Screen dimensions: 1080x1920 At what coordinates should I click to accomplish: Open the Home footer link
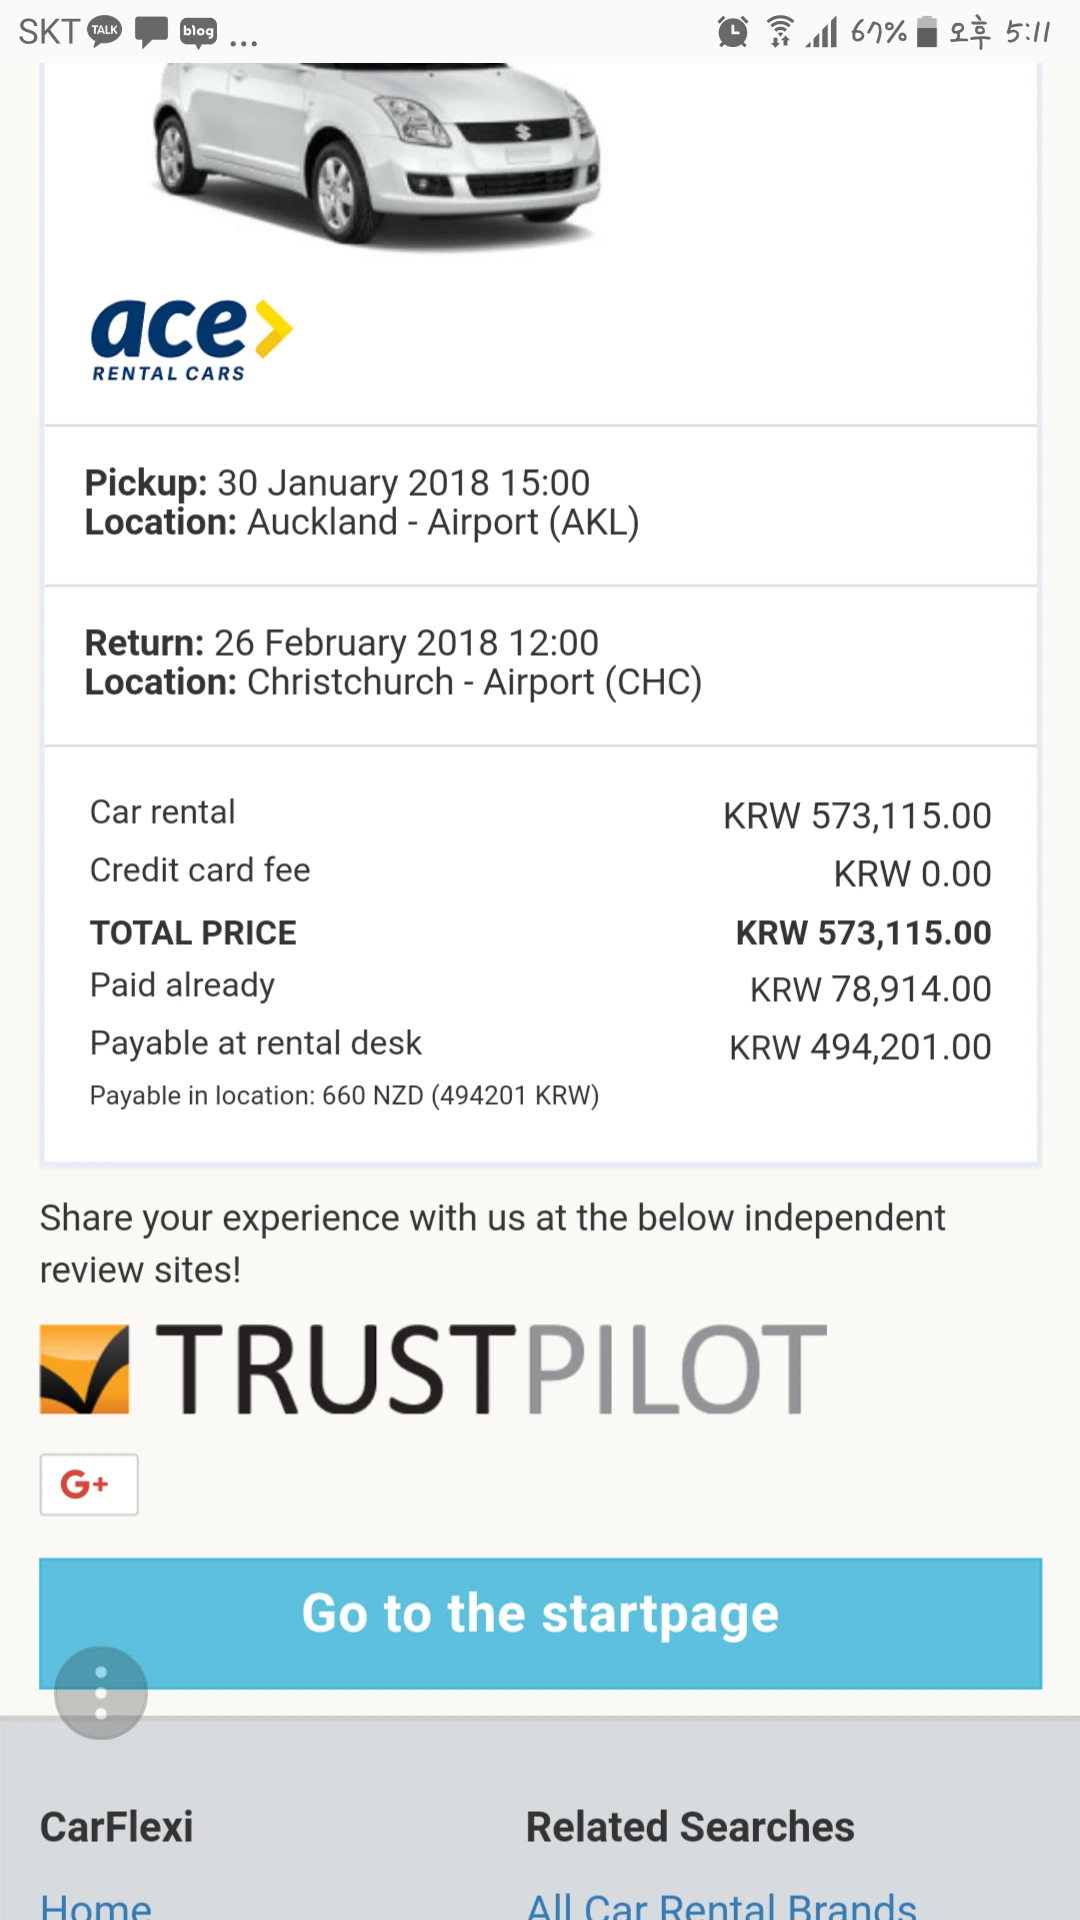click(x=96, y=1905)
